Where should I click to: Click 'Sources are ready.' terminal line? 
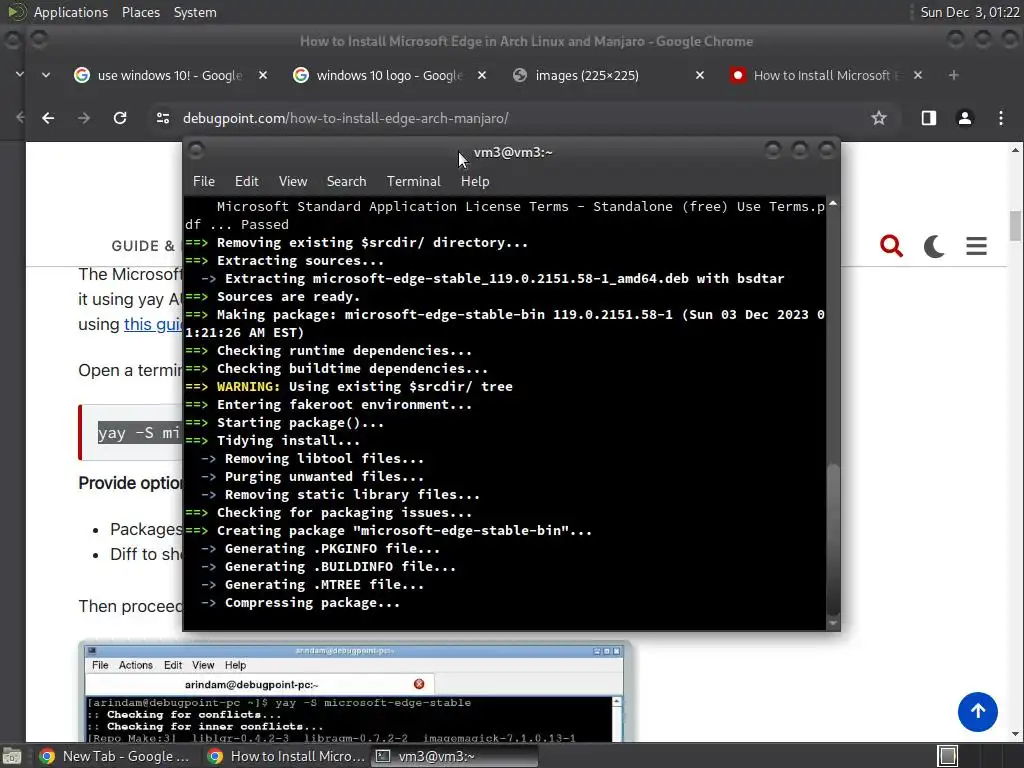click(288, 296)
